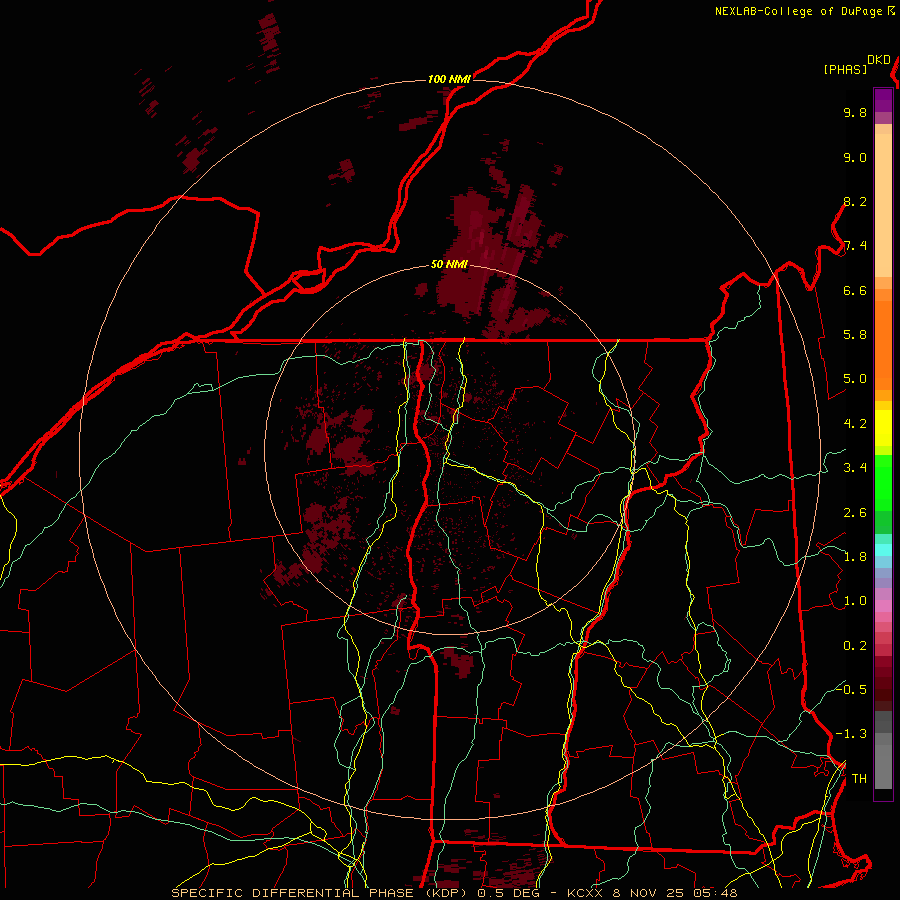Pick the orange color bar segment
Viewport: 900px width, 900px height.
(x=883, y=346)
